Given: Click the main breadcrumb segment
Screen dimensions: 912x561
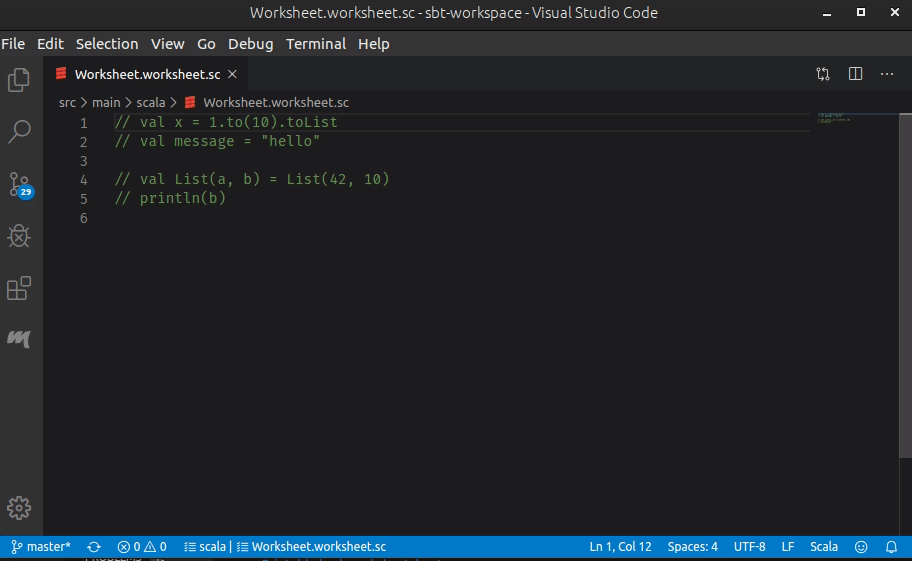Looking at the screenshot, I should (x=106, y=102).
